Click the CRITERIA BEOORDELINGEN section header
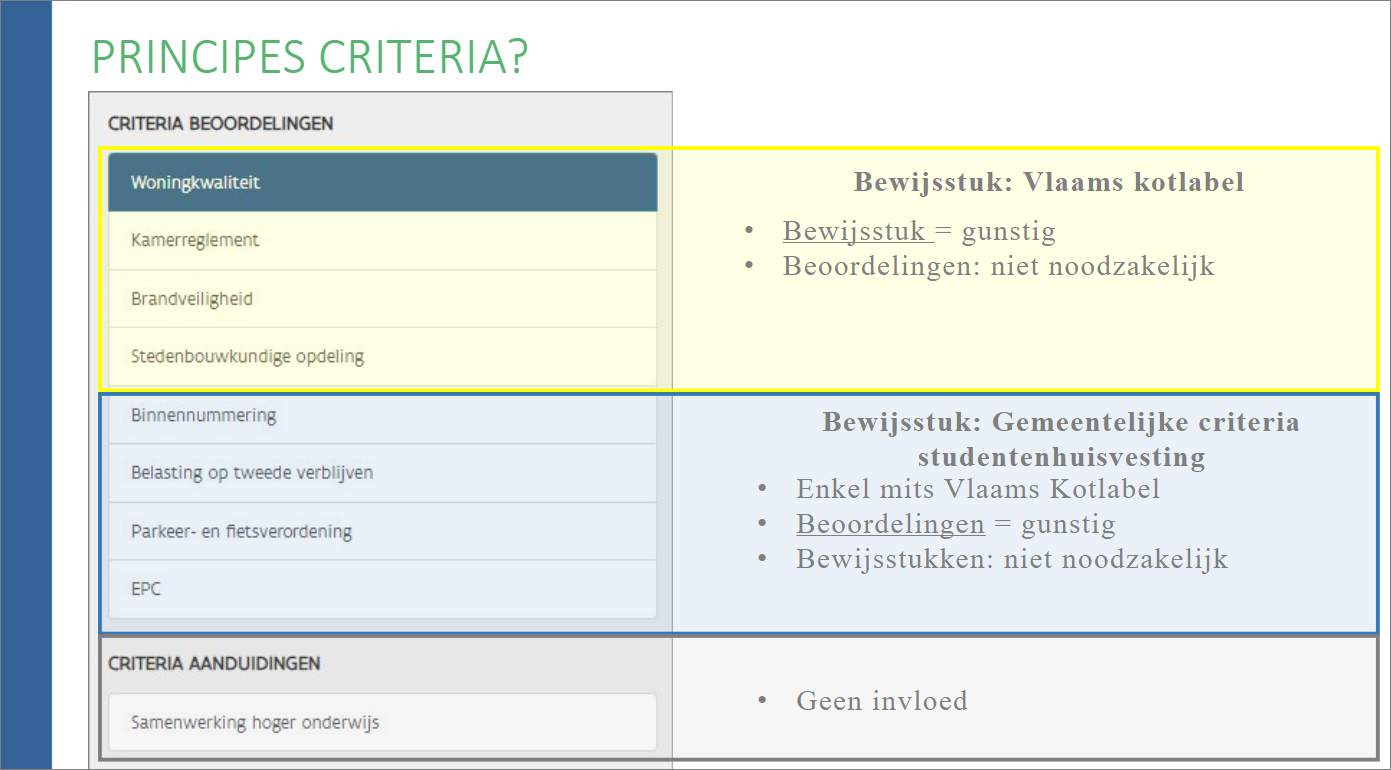Image resolution: width=1391 pixels, height=770 pixels. pos(221,124)
